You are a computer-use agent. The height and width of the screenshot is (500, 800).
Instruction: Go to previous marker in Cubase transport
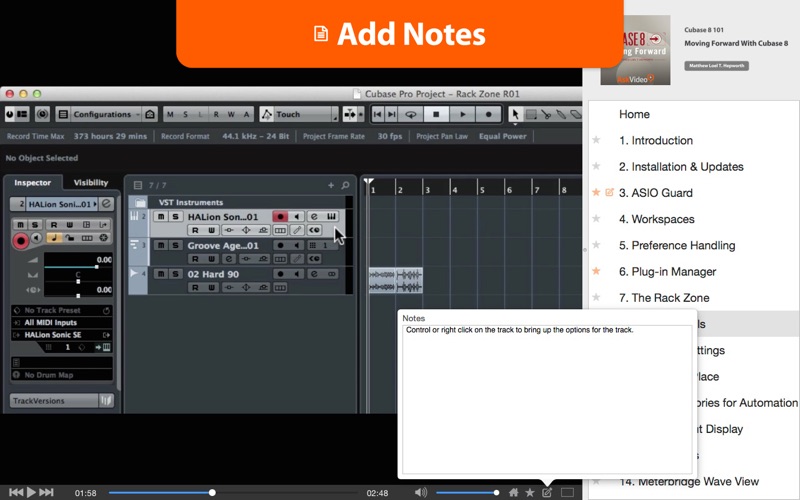pos(377,114)
